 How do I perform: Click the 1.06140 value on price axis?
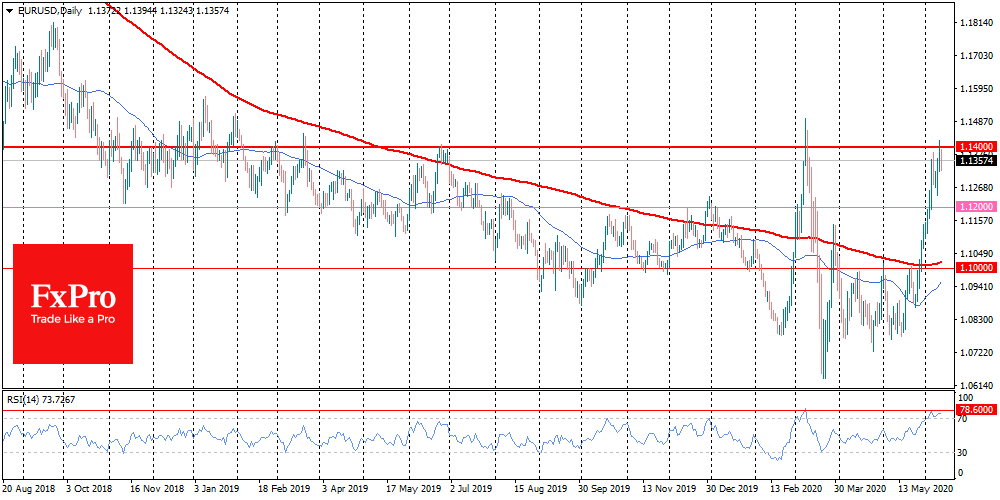coord(975,385)
